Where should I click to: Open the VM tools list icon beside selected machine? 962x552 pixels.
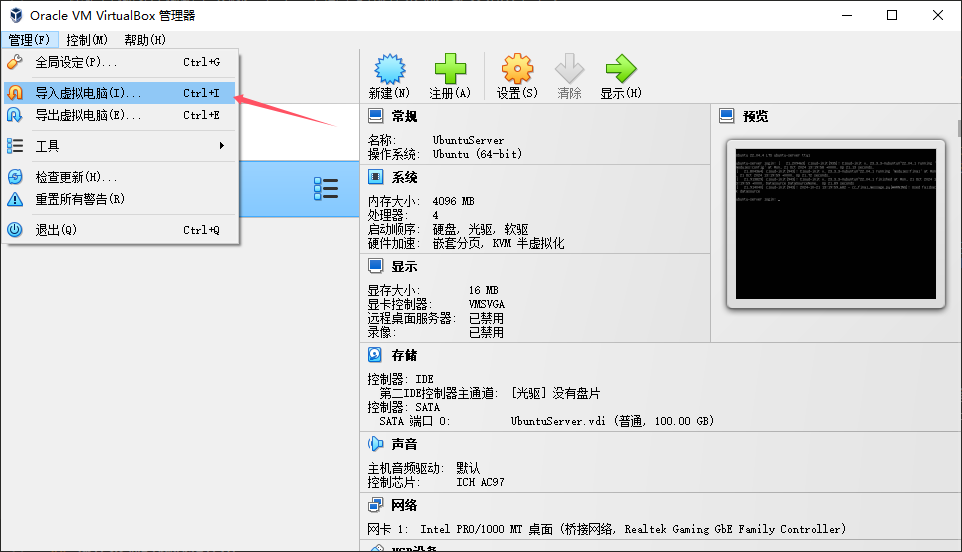[x=326, y=189]
